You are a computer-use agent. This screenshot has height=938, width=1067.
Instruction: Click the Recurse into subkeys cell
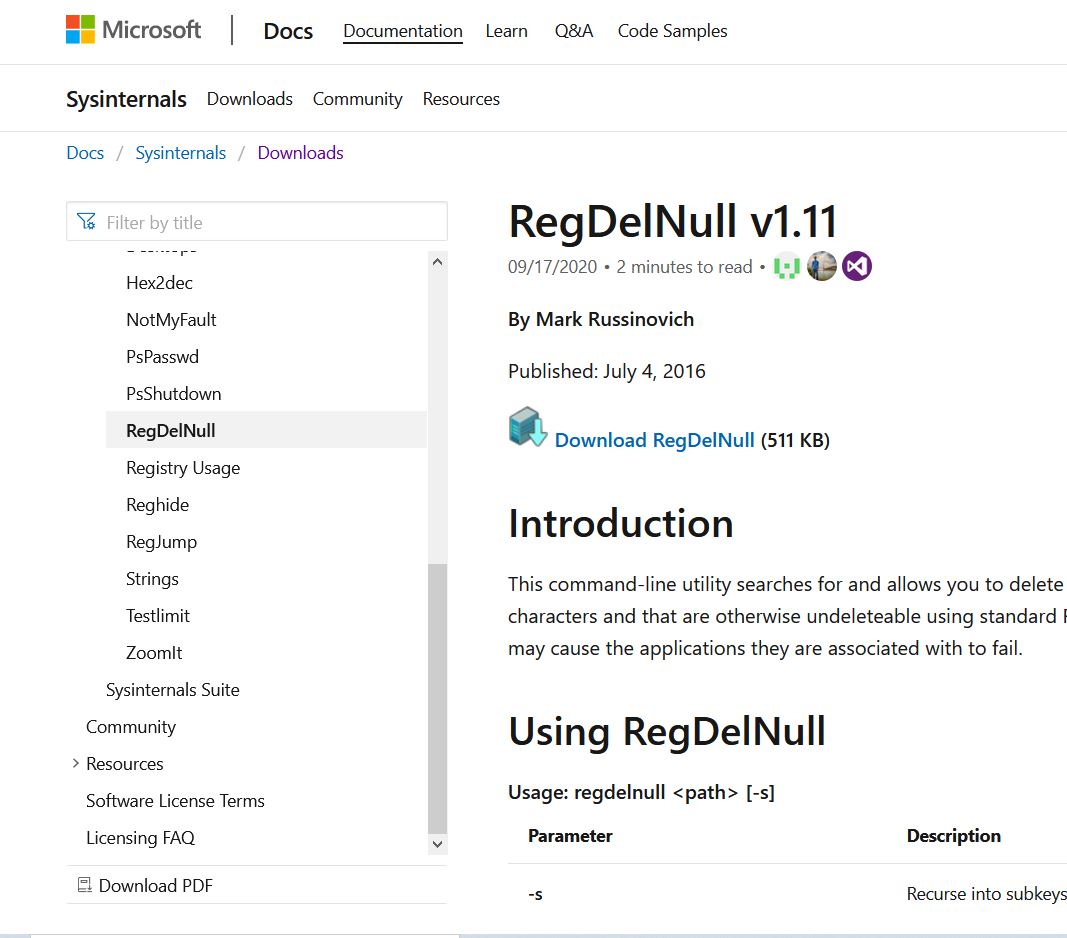pyautogui.click(x=986, y=894)
